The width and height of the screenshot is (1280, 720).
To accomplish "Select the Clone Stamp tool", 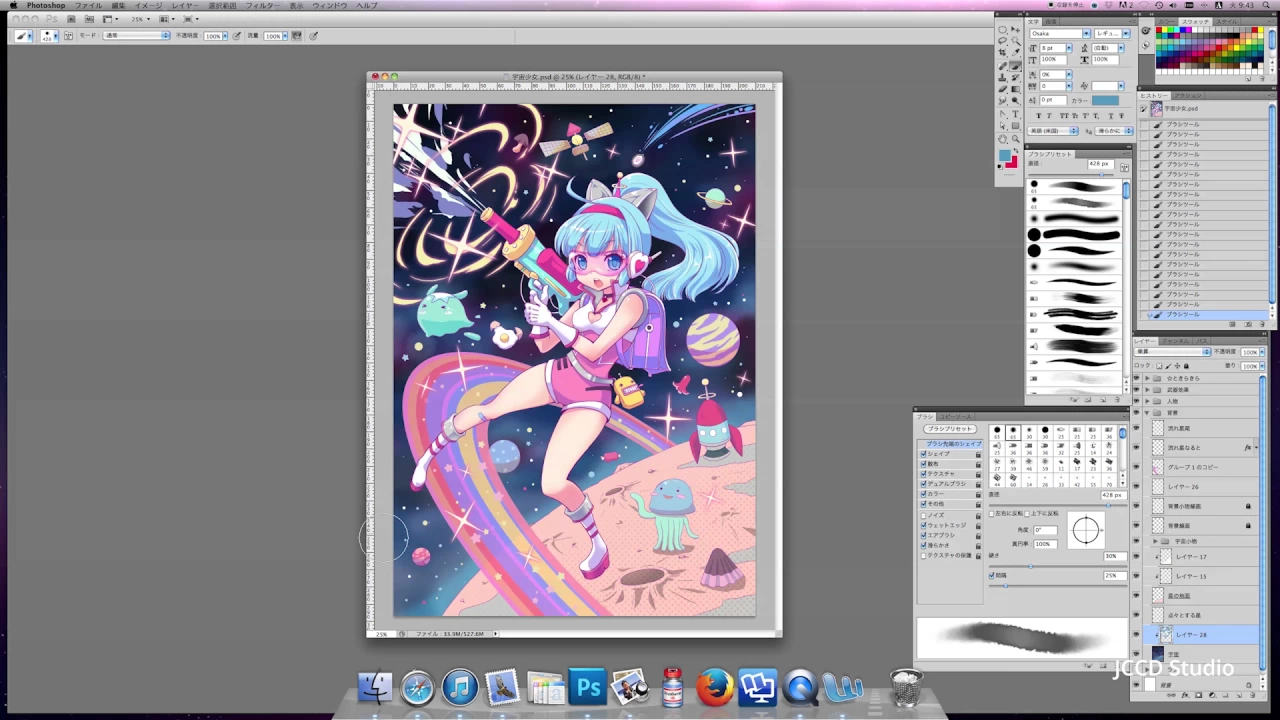I will pyautogui.click(x=1002, y=77).
